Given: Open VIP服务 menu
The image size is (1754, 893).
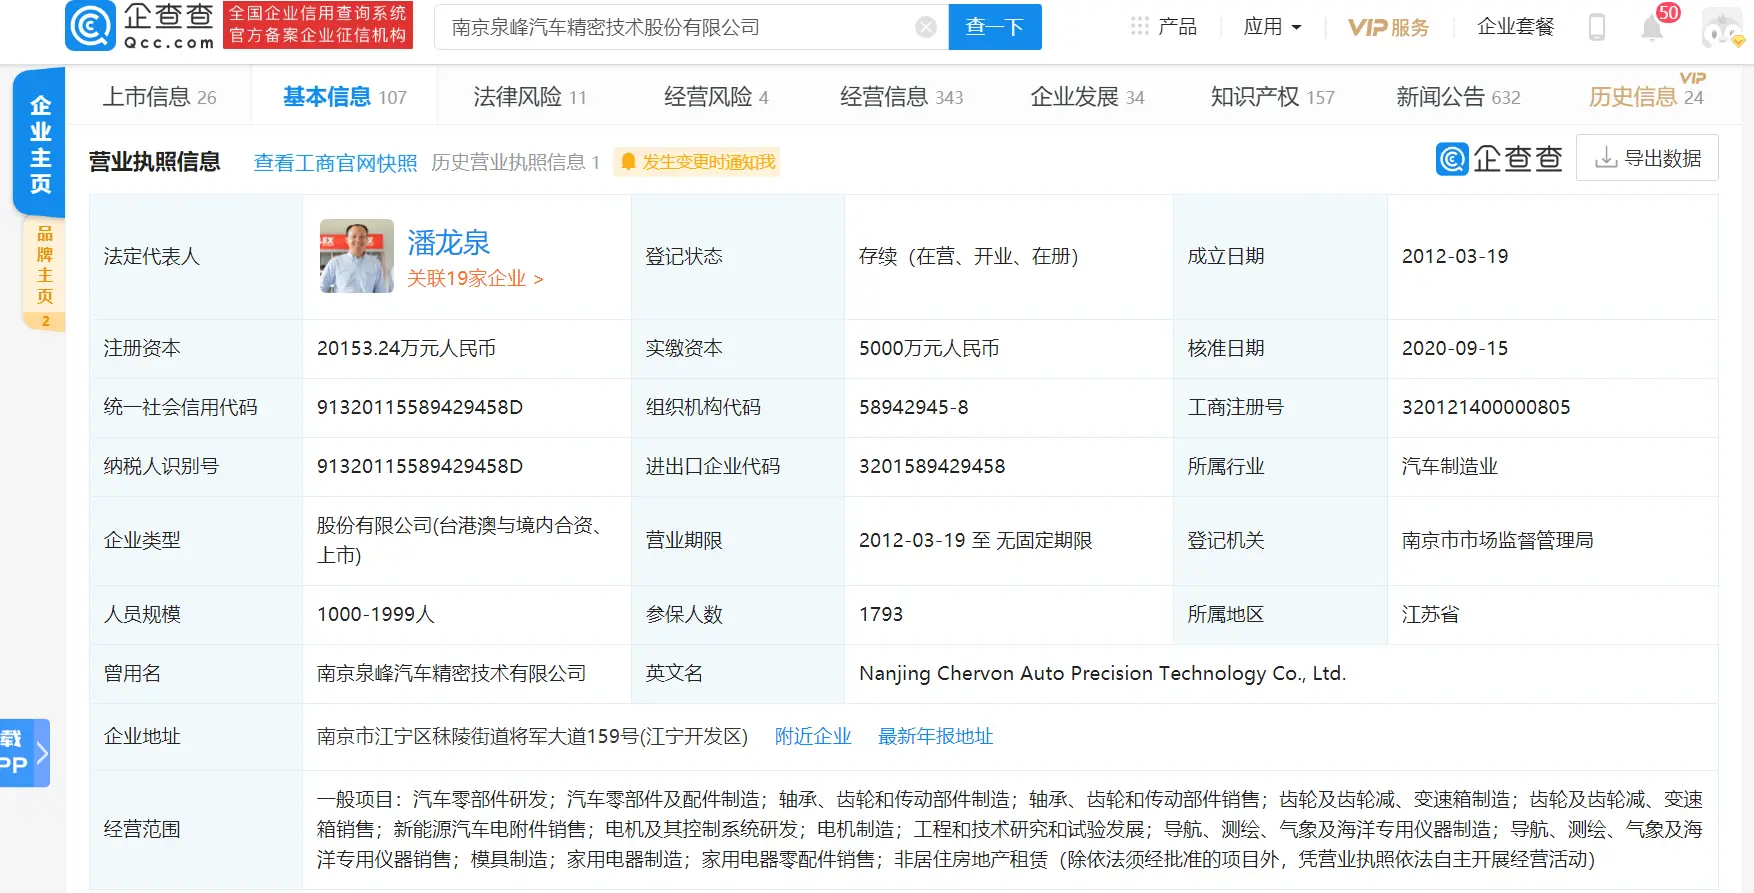Looking at the screenshot, I should [x=1388, y=27].
